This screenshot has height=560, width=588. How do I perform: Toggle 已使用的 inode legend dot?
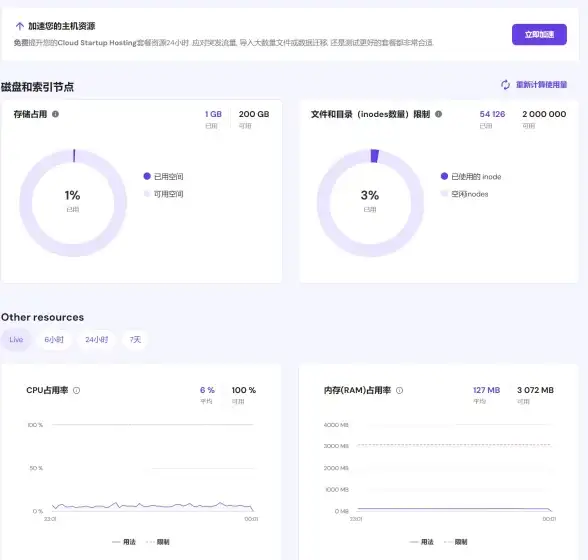click(x=444, y=176)
